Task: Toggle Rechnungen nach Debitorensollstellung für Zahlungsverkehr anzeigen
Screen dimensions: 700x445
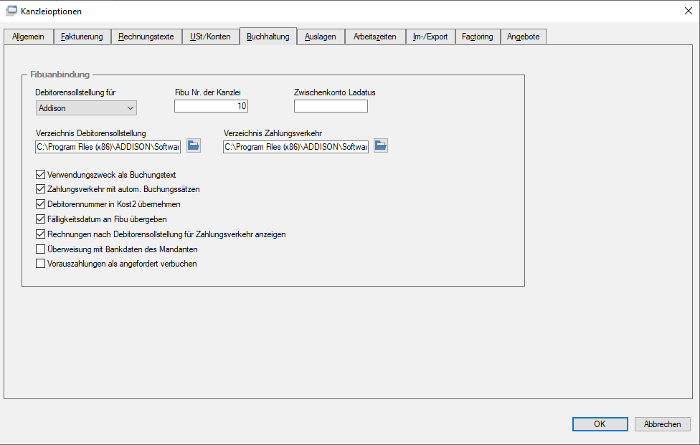Action: point(40,234)
